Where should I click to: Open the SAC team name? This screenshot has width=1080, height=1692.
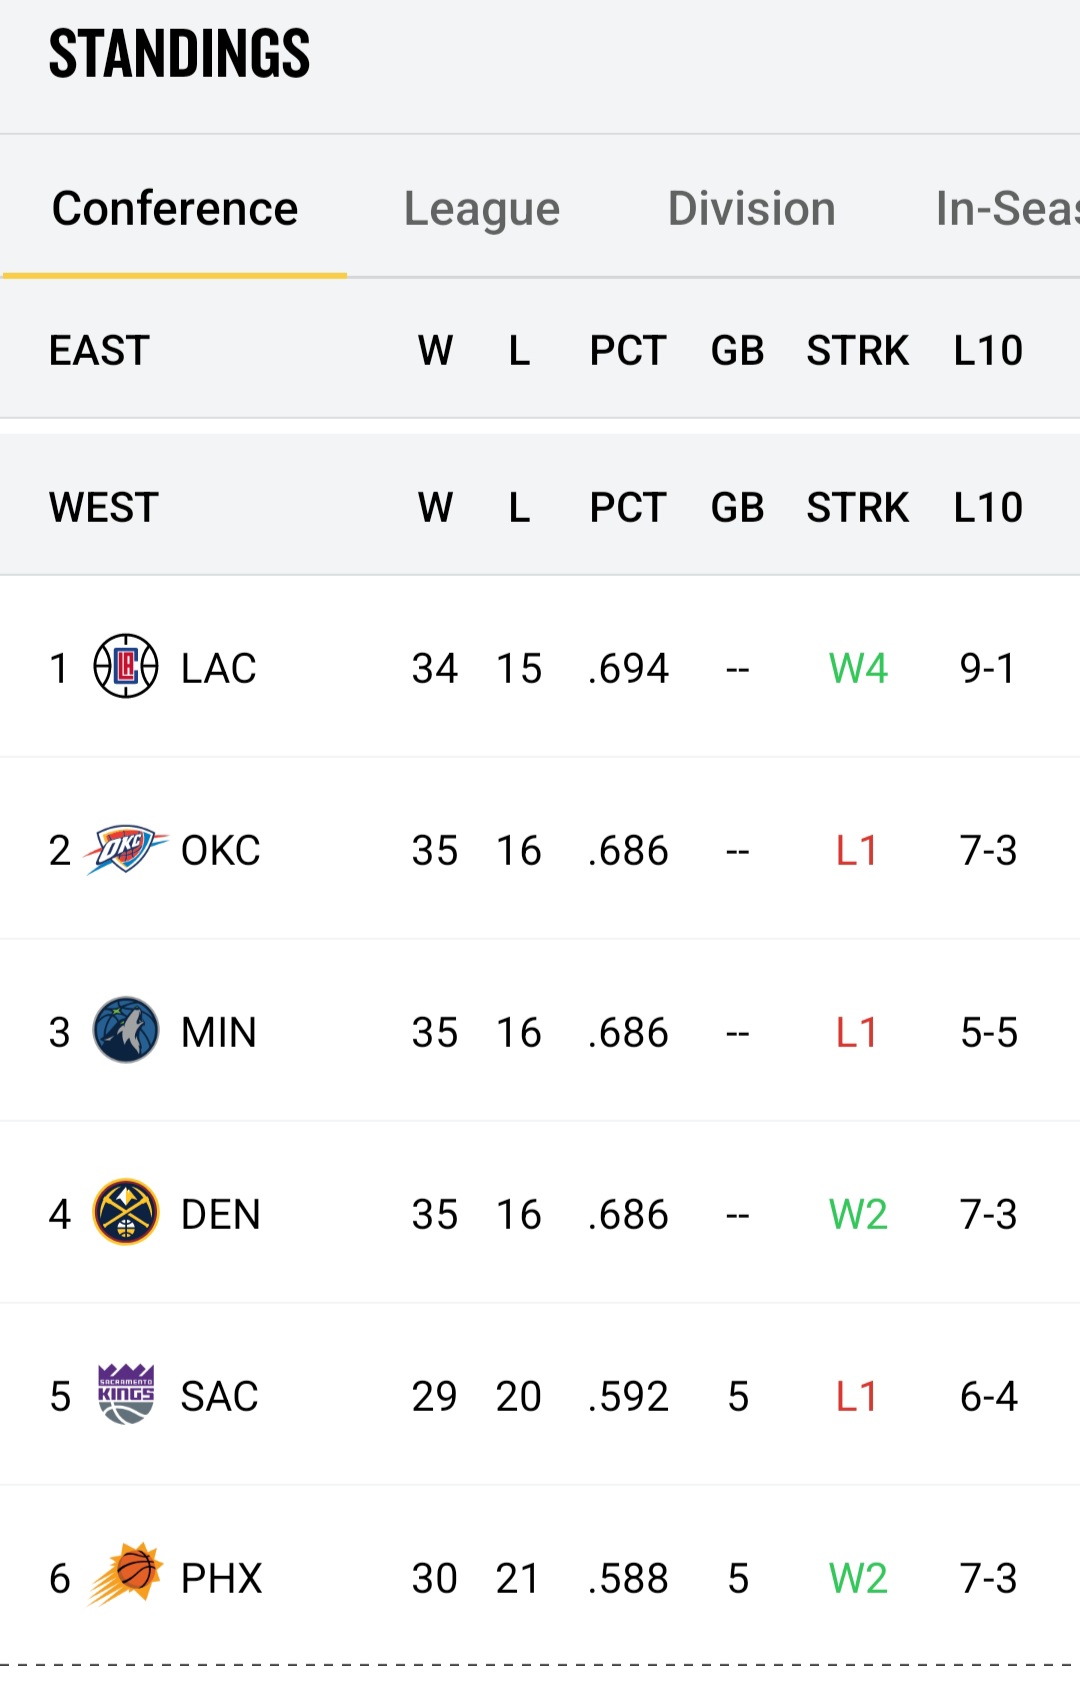click(x=219, y=1397)
